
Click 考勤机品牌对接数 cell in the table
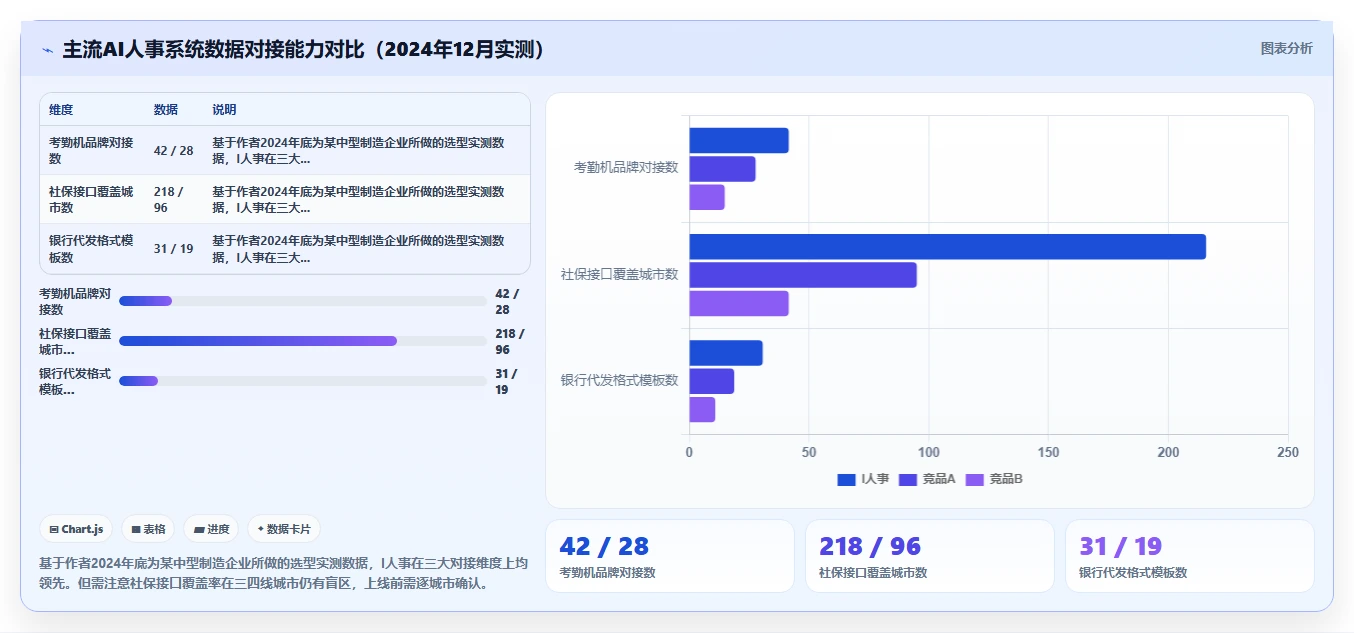[91, 151]
